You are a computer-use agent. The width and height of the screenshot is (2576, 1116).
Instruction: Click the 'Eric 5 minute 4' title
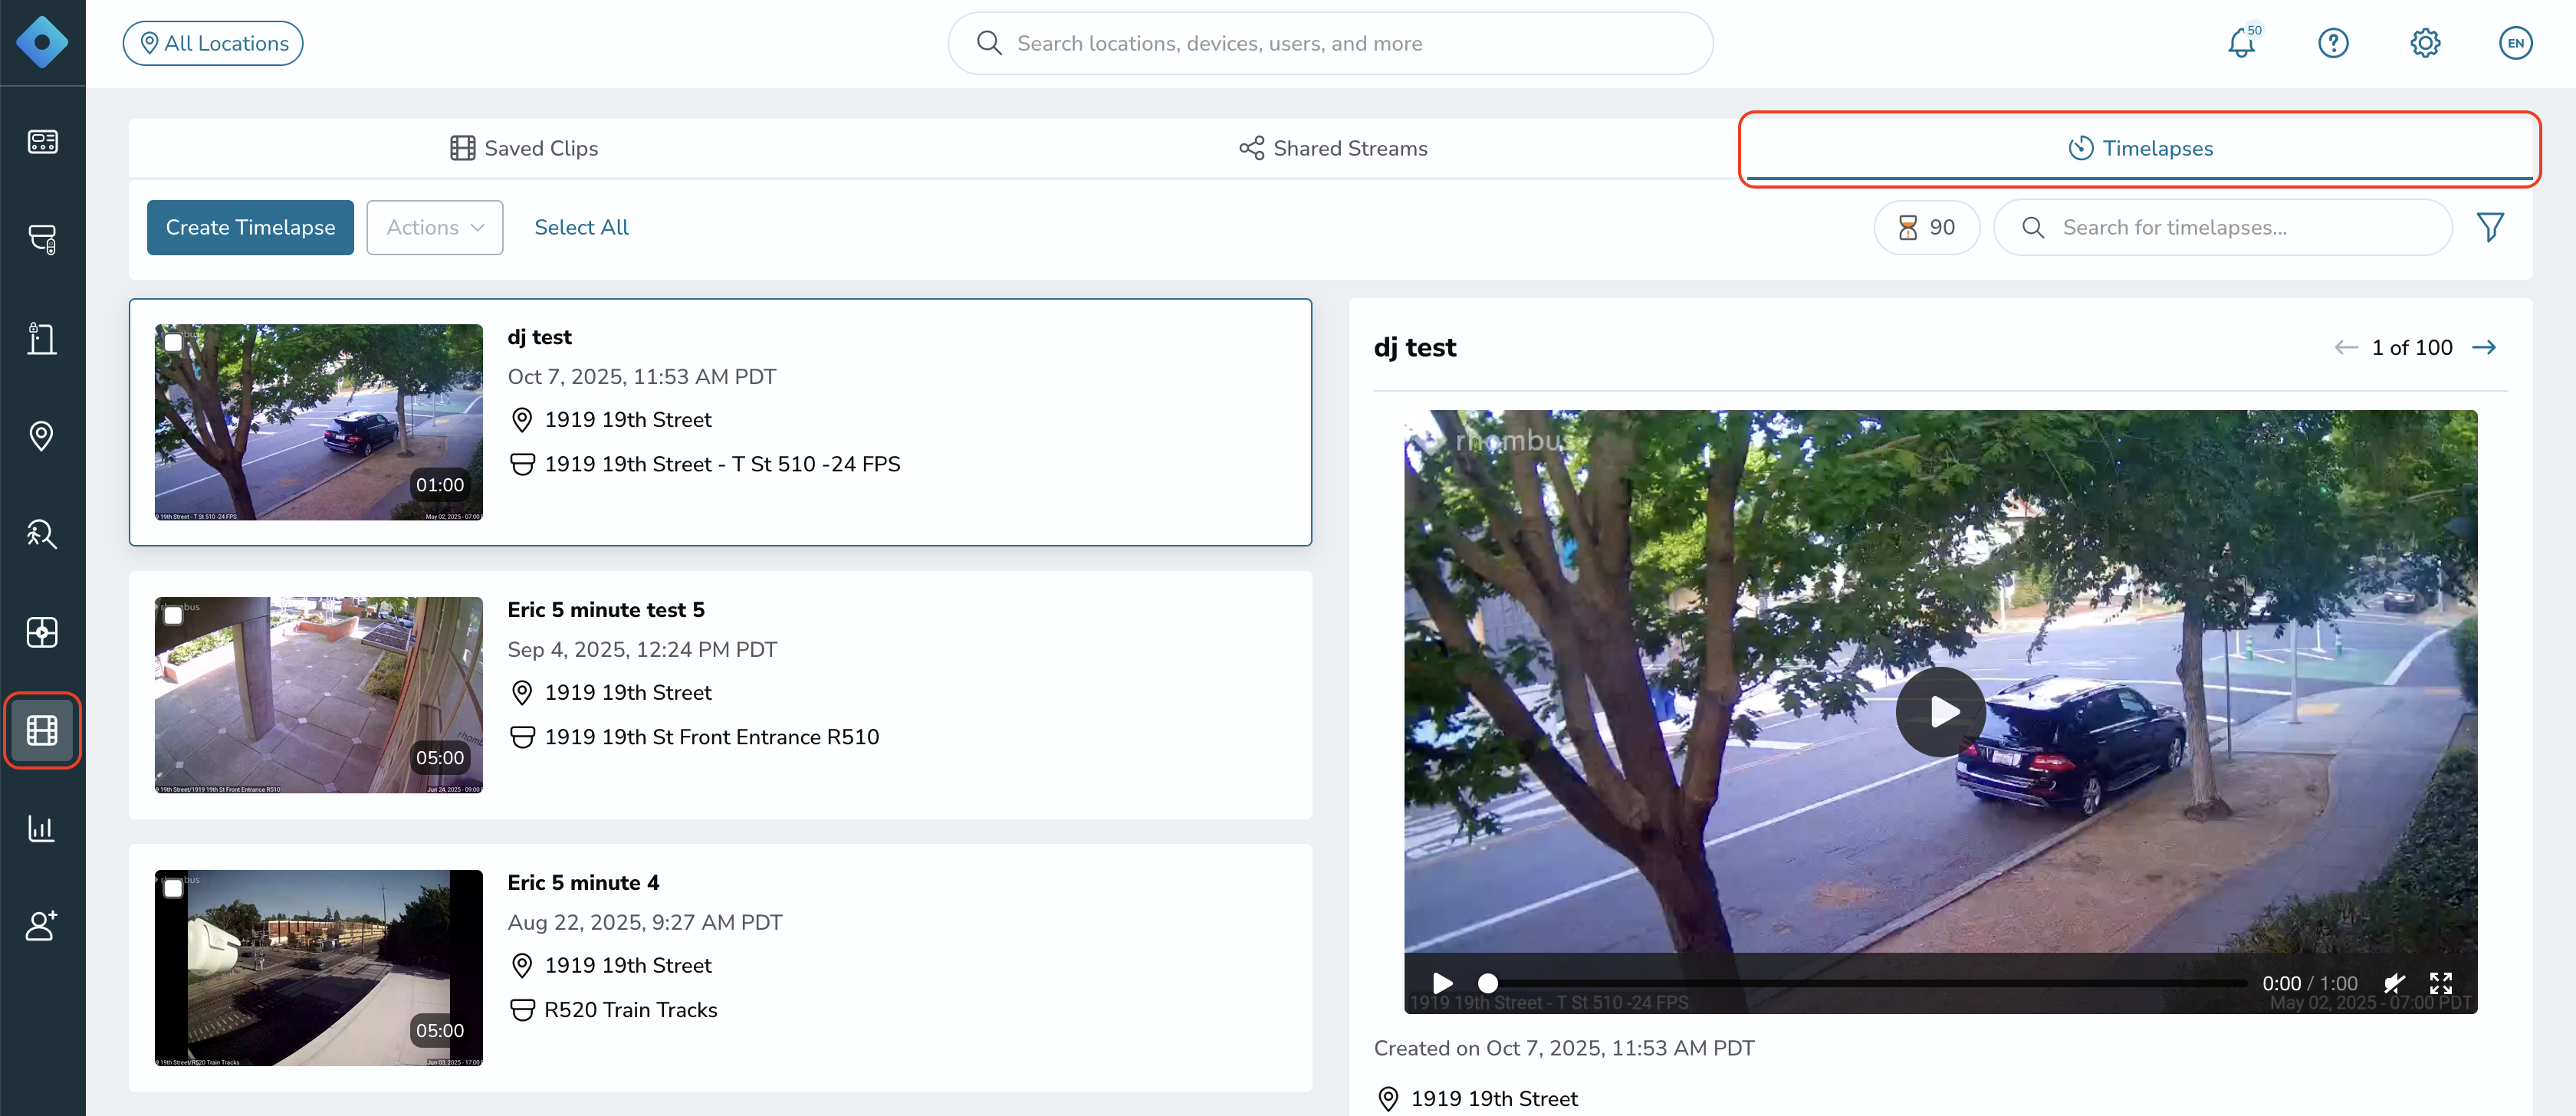pyautogui.click(x=583, y=883)
